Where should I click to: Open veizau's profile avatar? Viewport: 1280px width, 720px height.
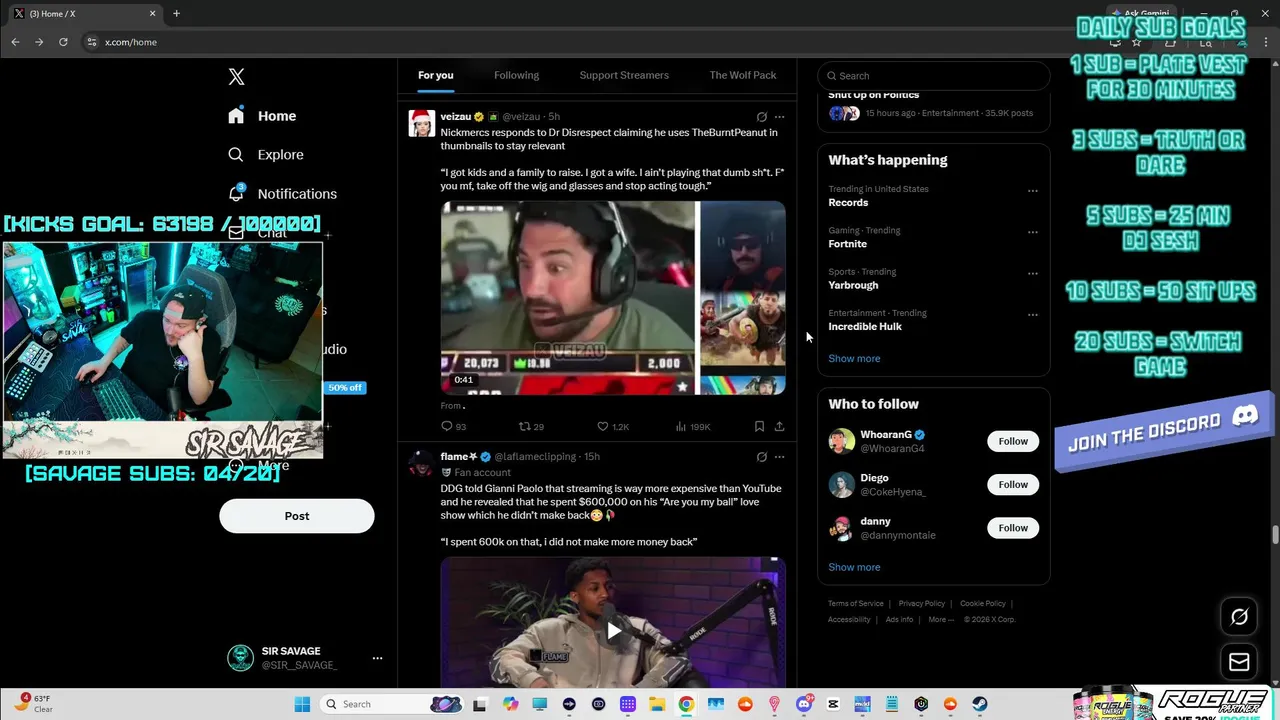tap(422, 123)
